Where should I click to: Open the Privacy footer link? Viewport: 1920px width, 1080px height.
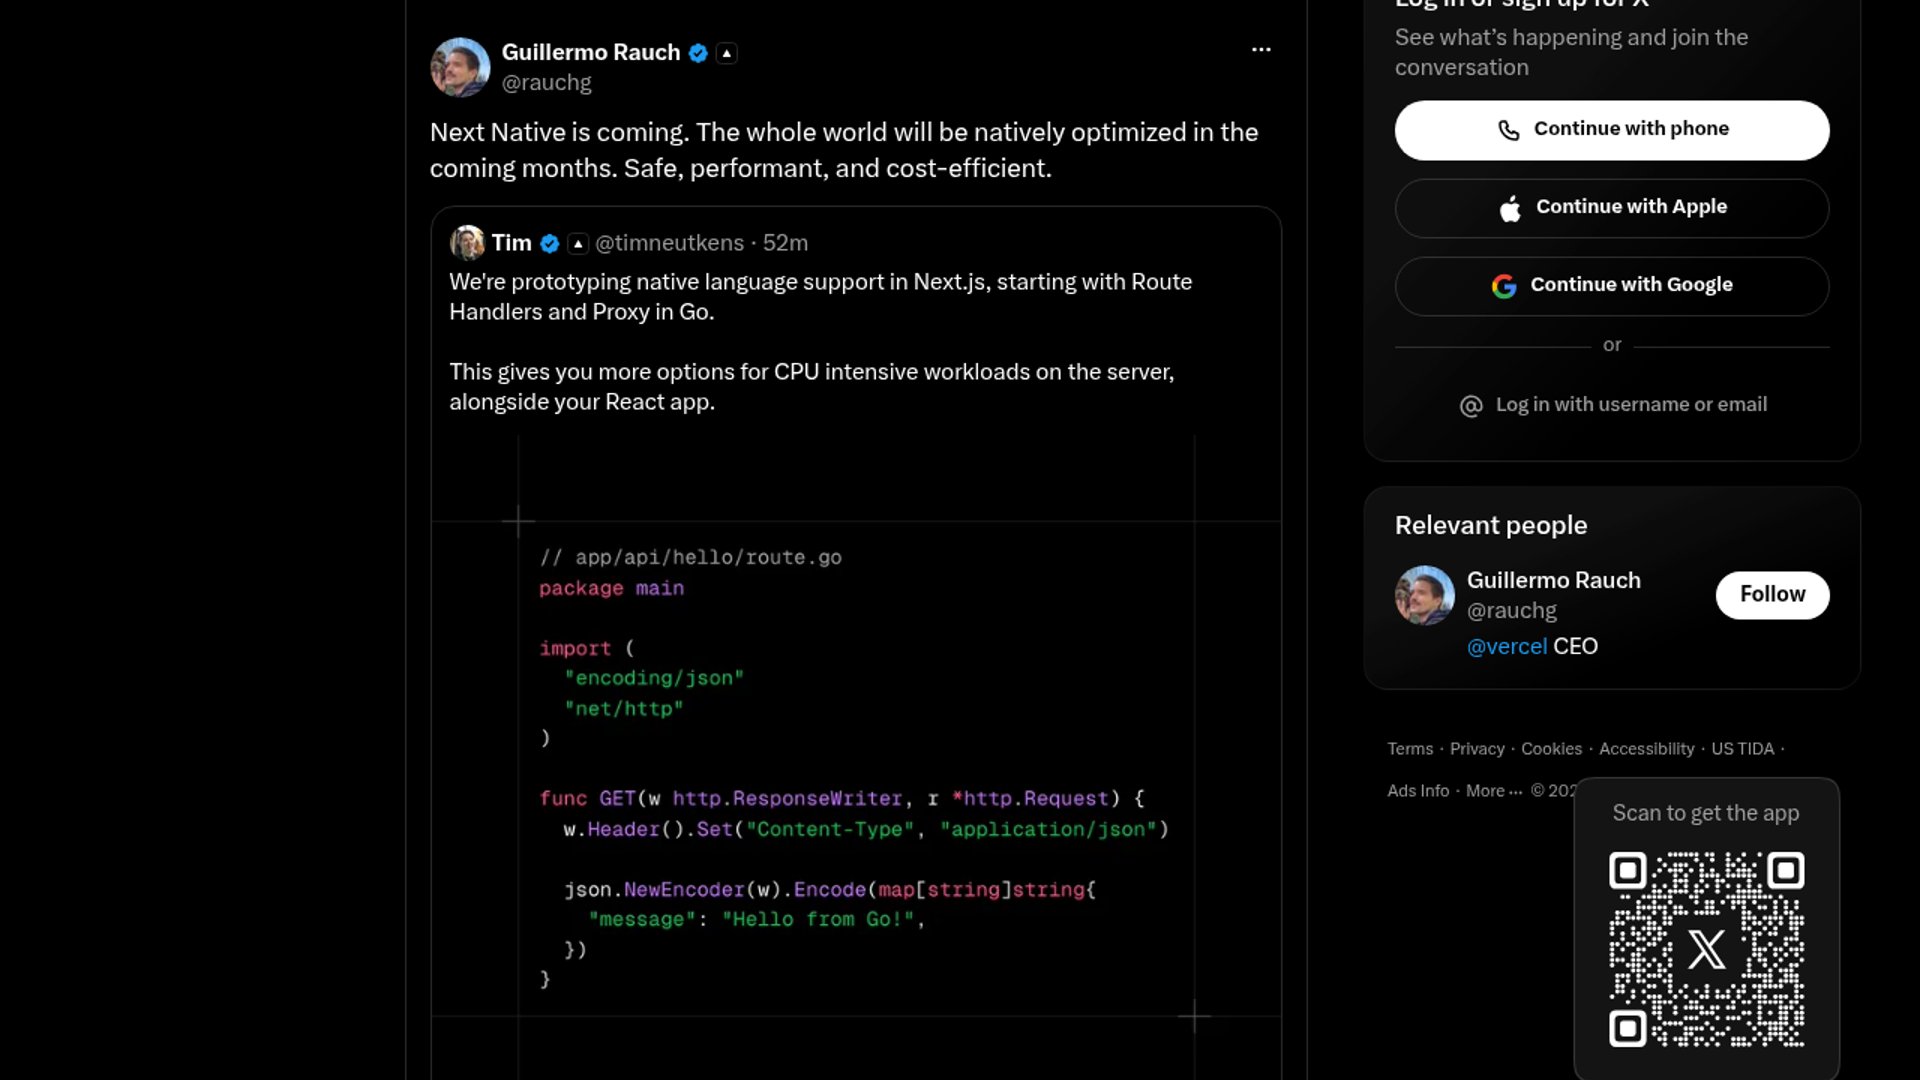point(1477,749)
